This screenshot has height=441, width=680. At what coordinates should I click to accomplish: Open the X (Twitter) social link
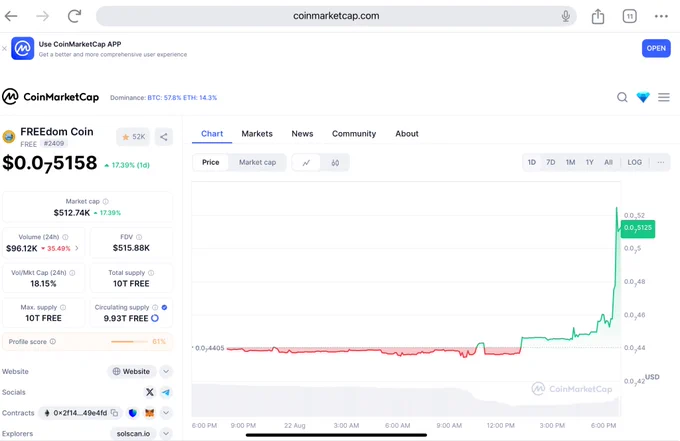[x=150, y=392]
